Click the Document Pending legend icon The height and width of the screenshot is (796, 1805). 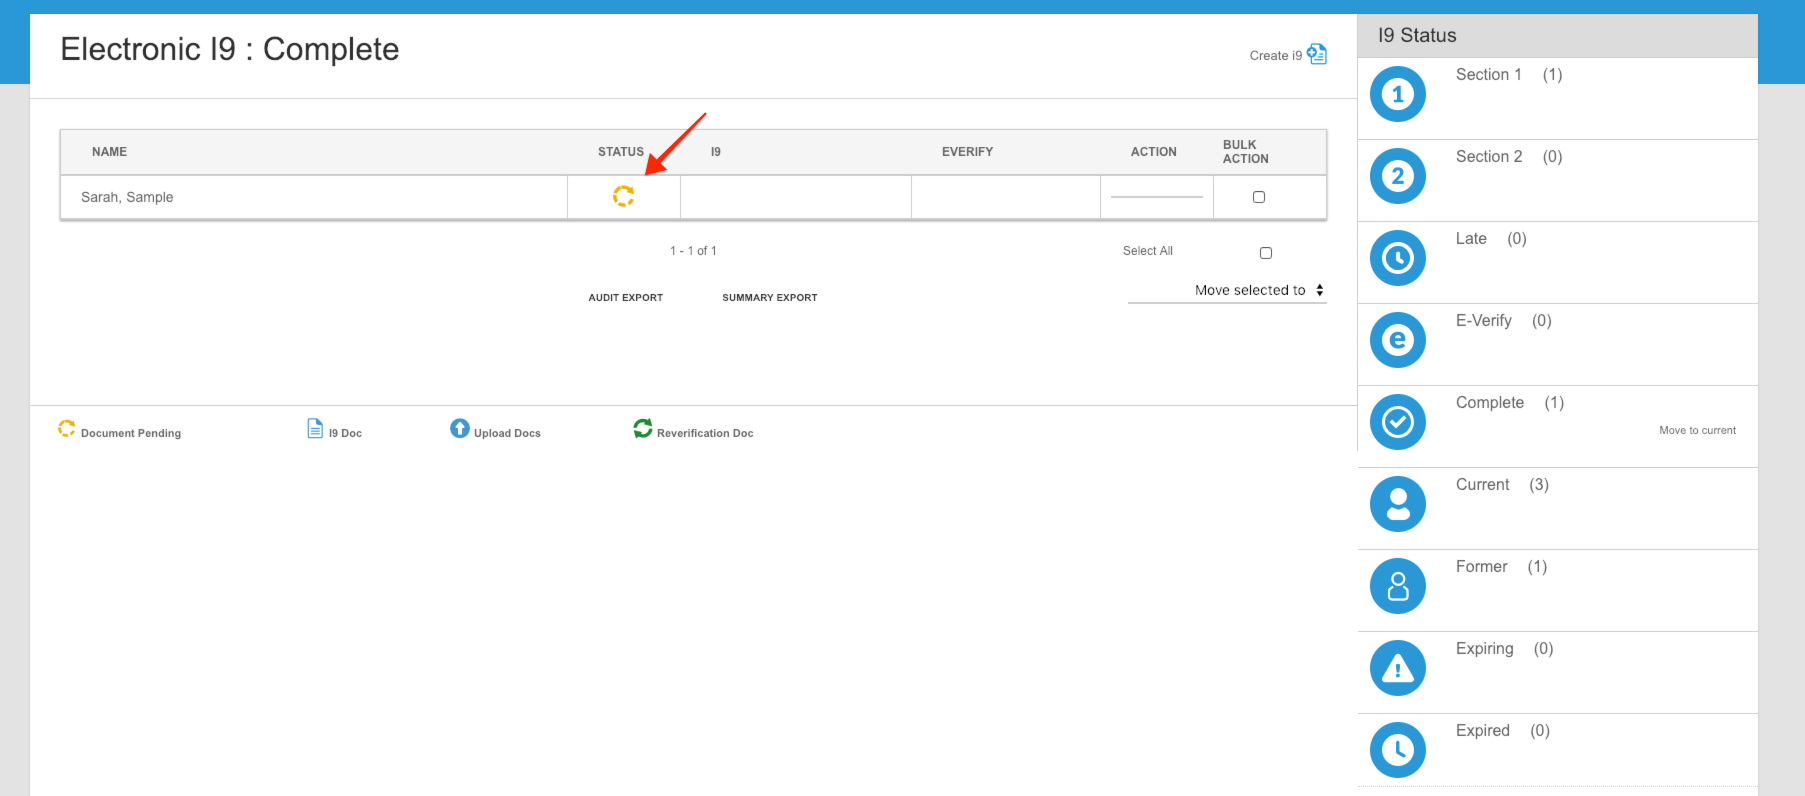(x=67, y=428)
